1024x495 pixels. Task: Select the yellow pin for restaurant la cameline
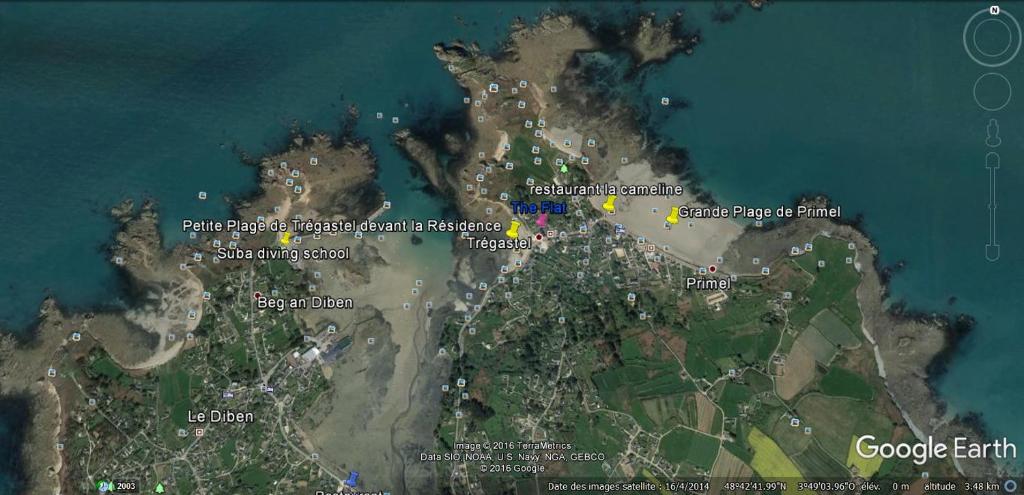[x=609, y=203]
